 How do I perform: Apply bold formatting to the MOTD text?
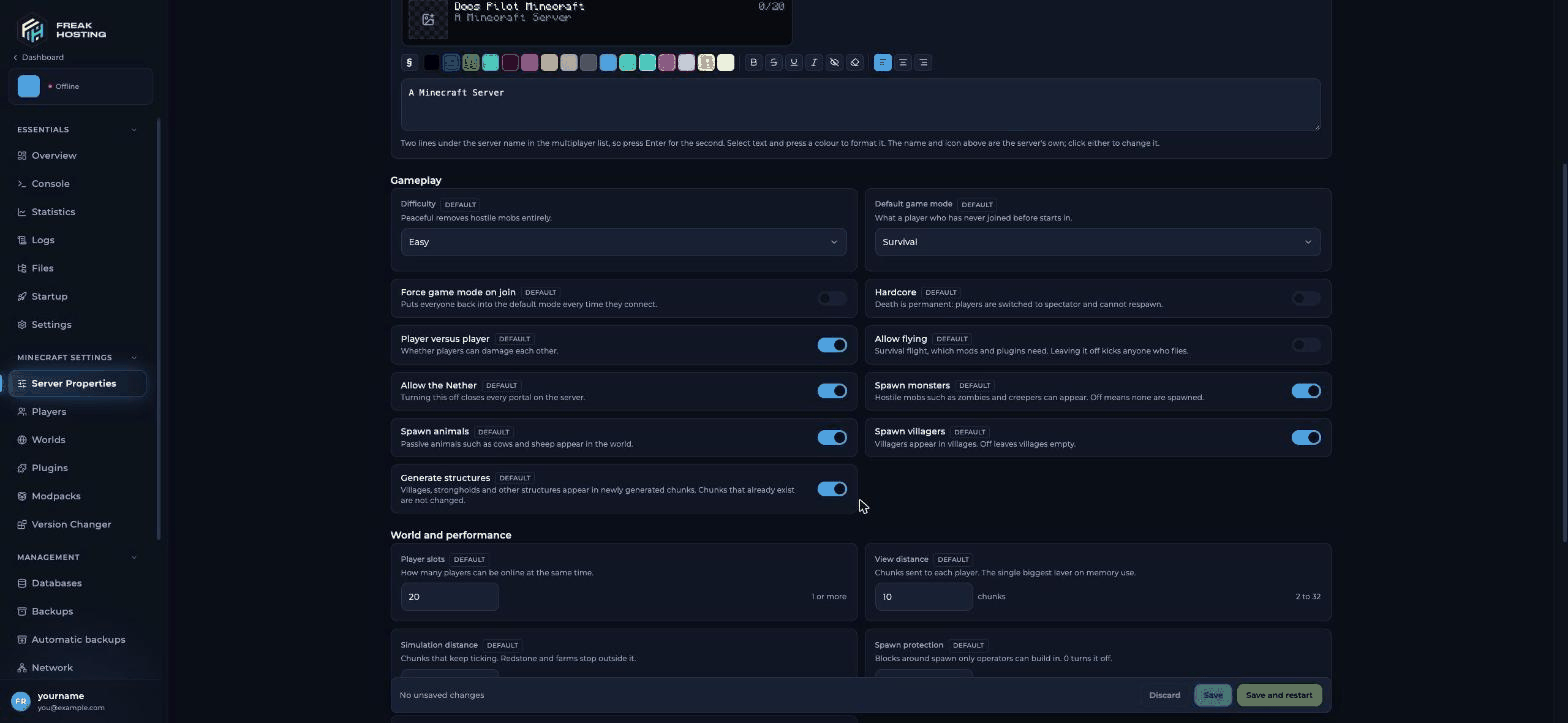(754, 62)
